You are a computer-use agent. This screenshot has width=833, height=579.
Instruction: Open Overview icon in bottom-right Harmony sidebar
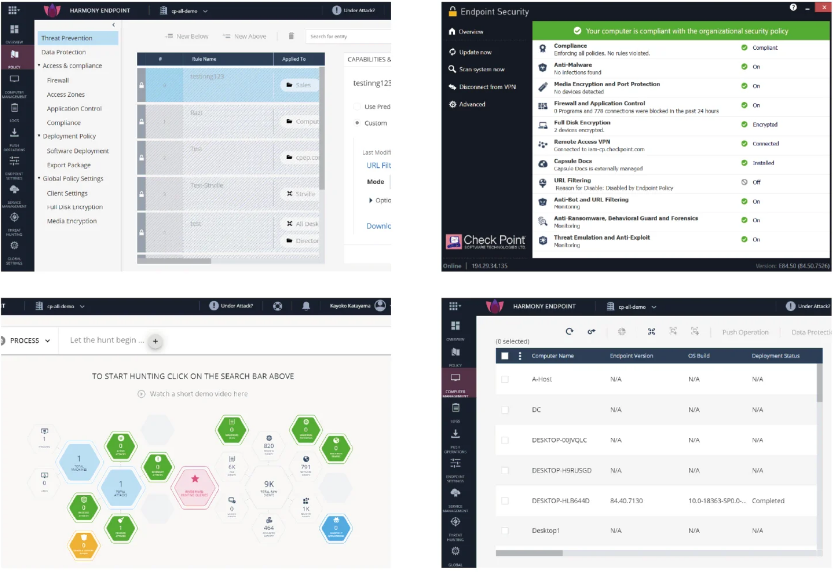pyautogui.click(x=455, y=326)
